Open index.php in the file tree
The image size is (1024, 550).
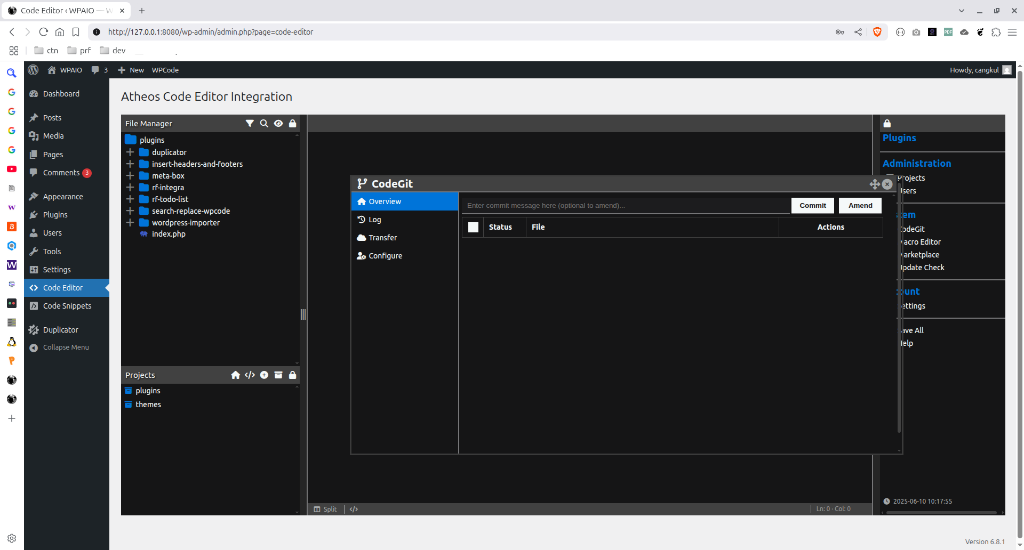click(168, 234)
